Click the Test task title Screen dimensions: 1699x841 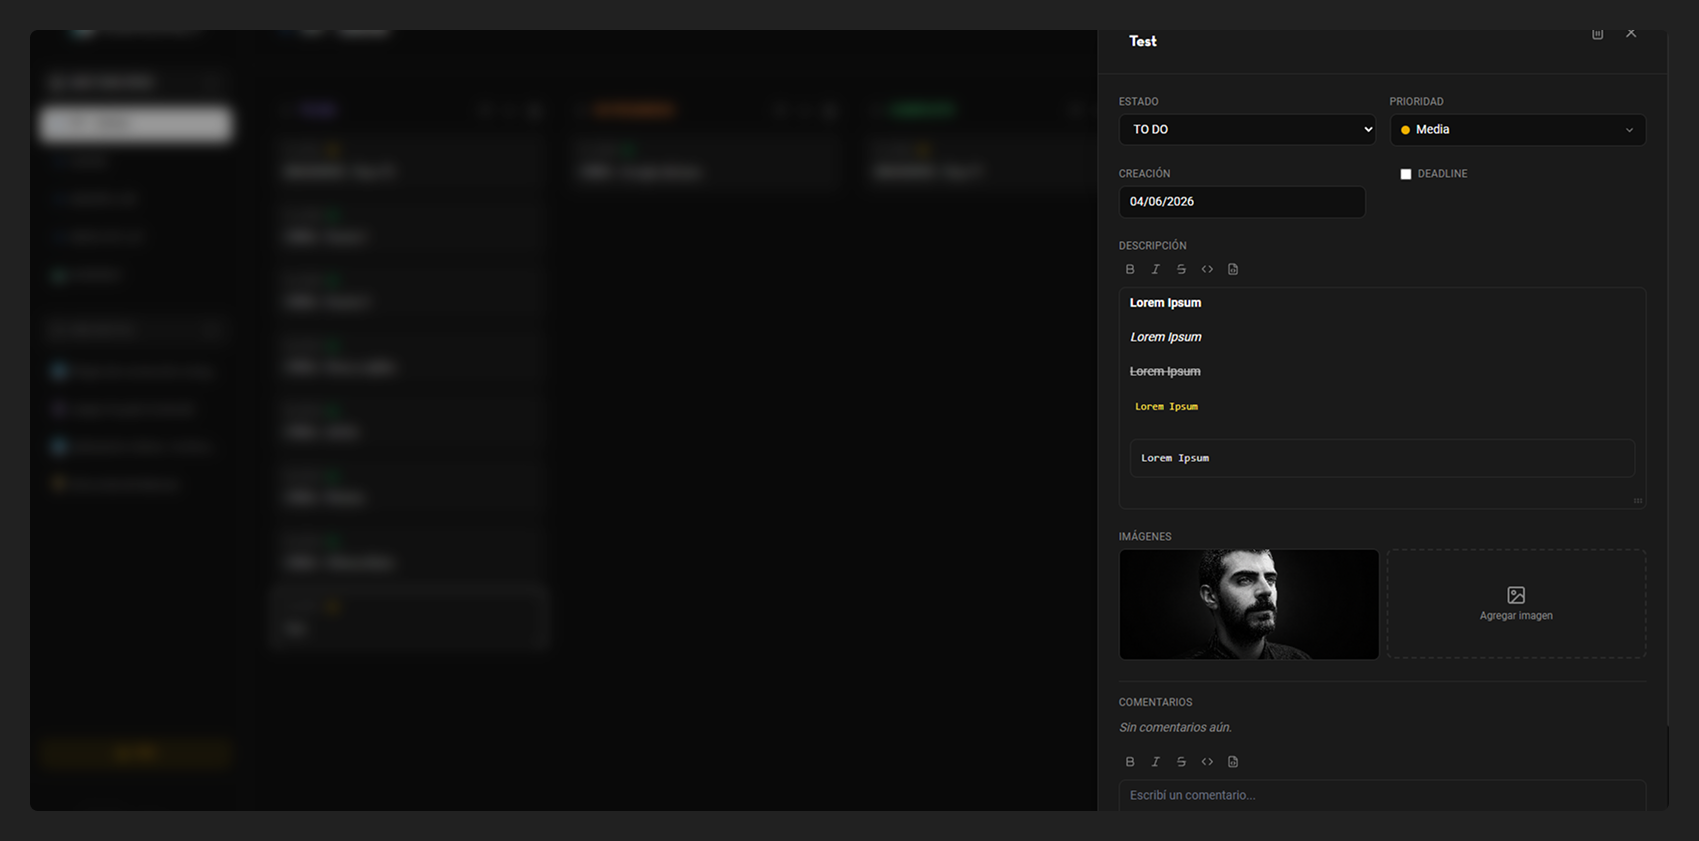pos(1143,41)
